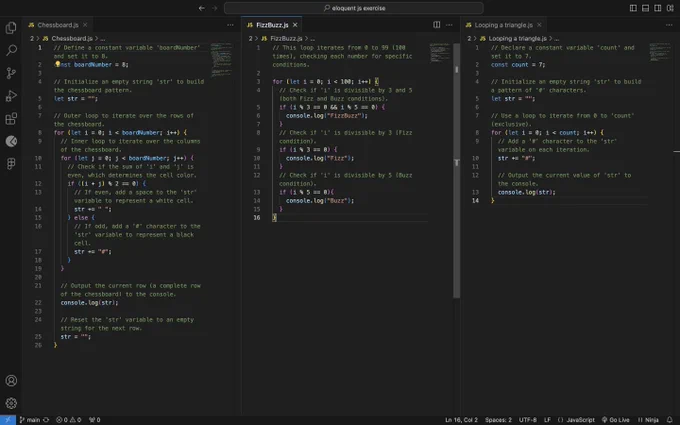Screen dimensions: 680x425
Task: Open notifications bell in status bar
Action: click(670, 420)
